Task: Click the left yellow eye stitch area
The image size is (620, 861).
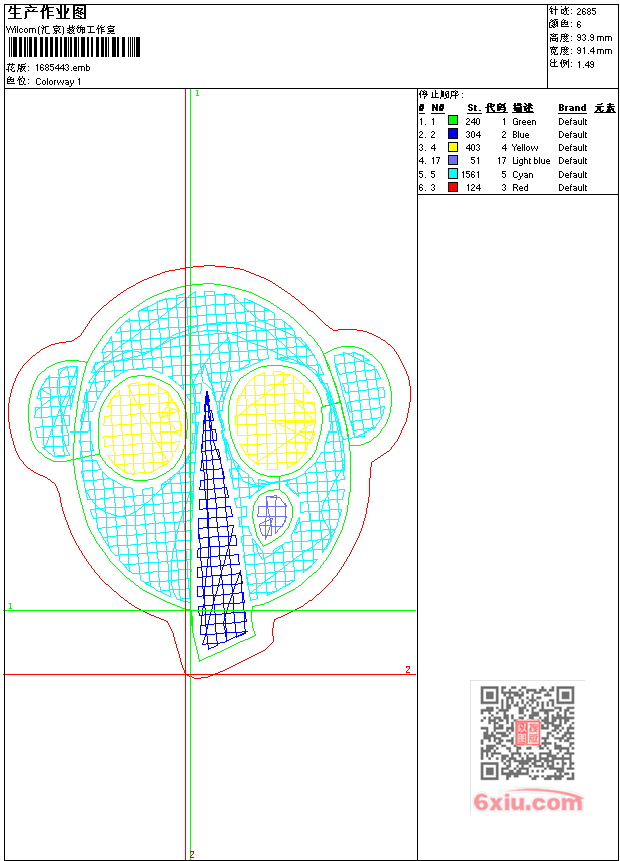Action: [x=142, y=428]
